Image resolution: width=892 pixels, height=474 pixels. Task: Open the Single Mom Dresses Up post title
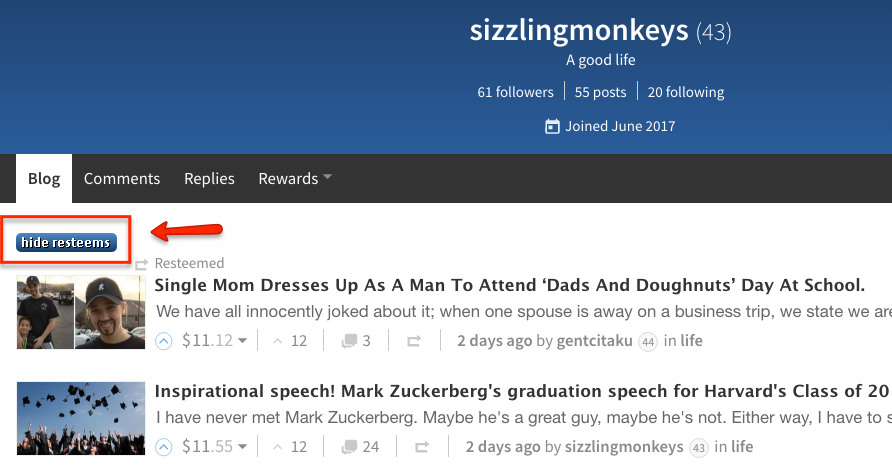pyautogui.click(x=510, y=285)
